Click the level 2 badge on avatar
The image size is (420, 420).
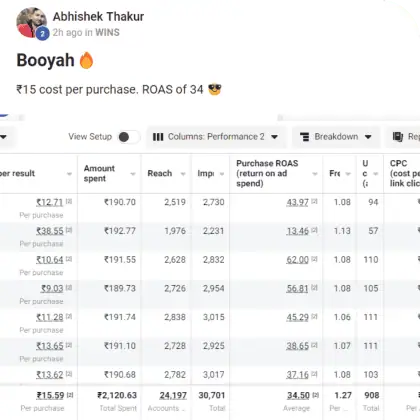pos(42,34)
